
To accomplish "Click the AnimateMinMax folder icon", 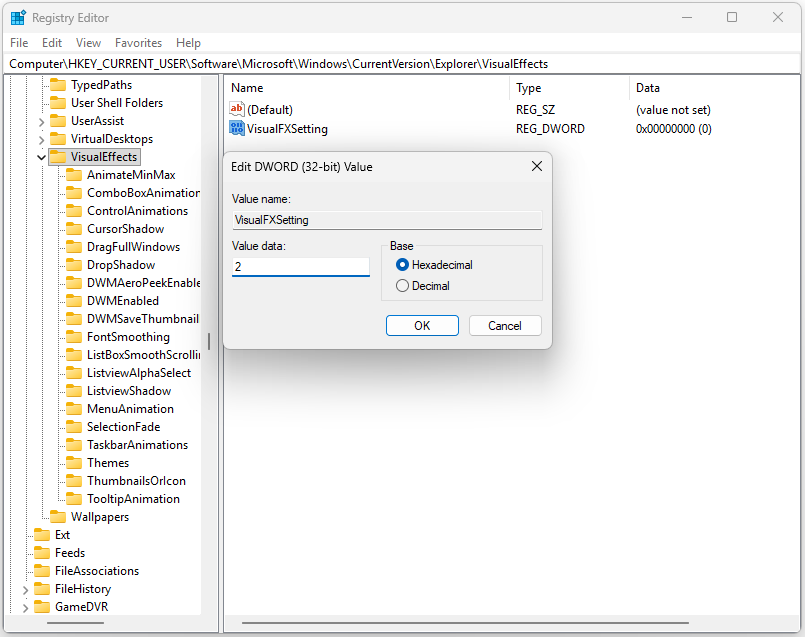I will 74,175.
